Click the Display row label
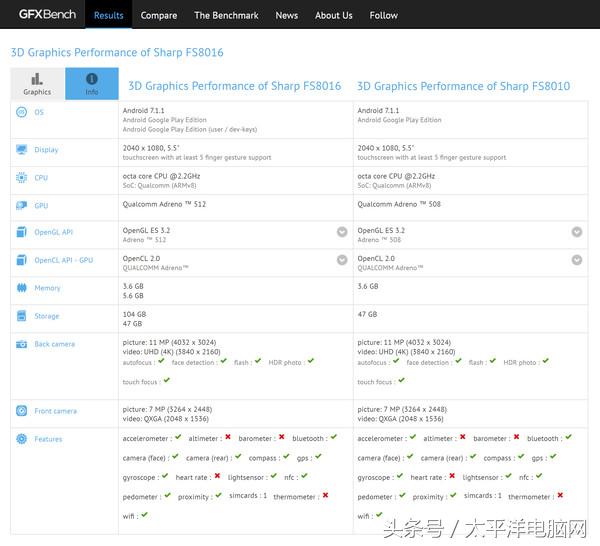 [46, 150]
